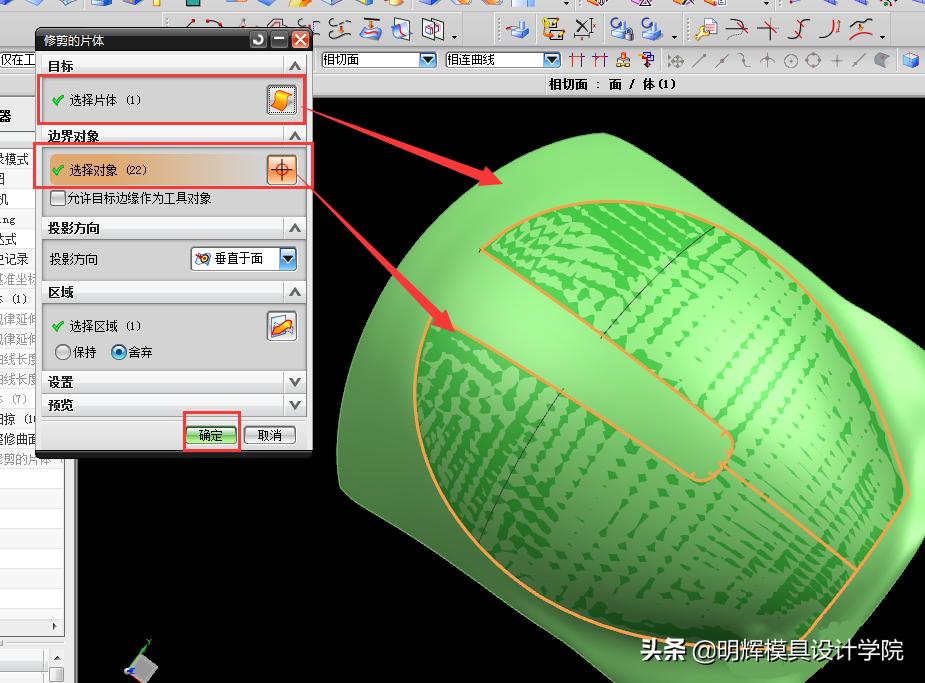Open the projection direction 垂直于面 dropdown
The height and width of the screenshot is (683, 925).
point(288,258)
